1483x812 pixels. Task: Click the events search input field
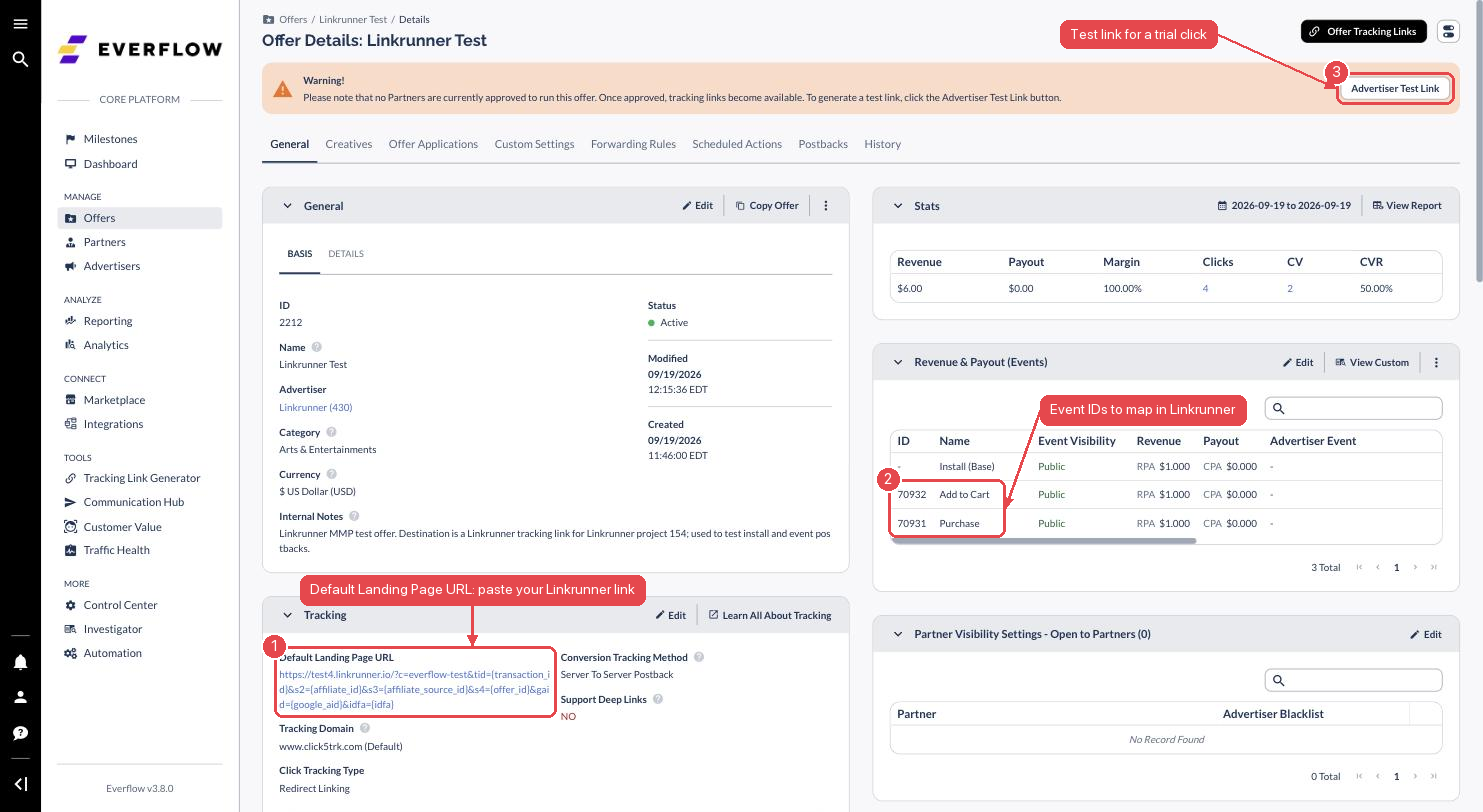coord(1354,408)
